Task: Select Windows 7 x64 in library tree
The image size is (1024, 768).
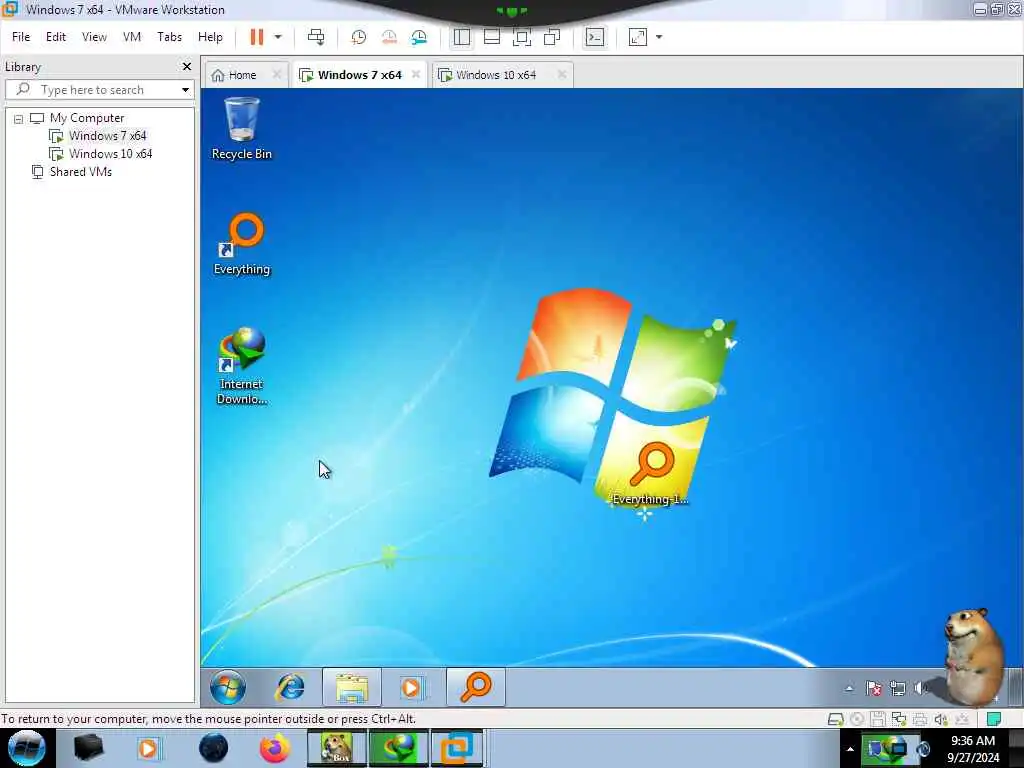Action: tap(108, 136)
